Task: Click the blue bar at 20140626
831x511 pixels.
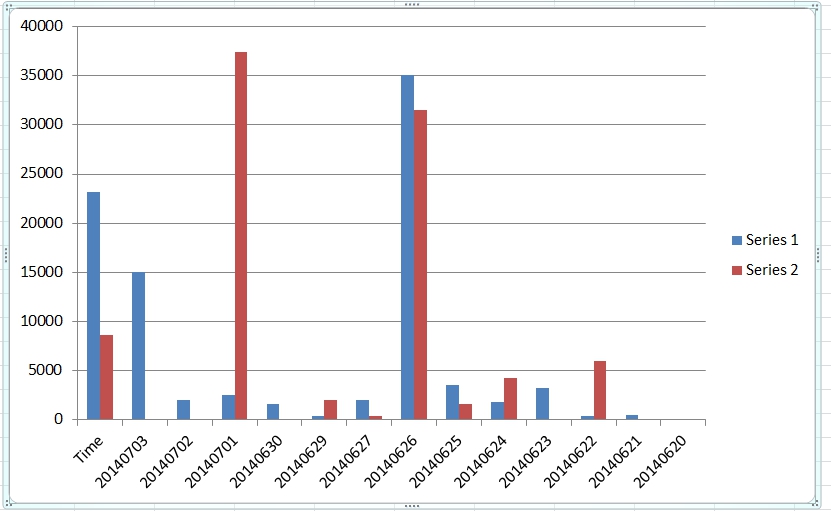Action: [x=408, y=247]
